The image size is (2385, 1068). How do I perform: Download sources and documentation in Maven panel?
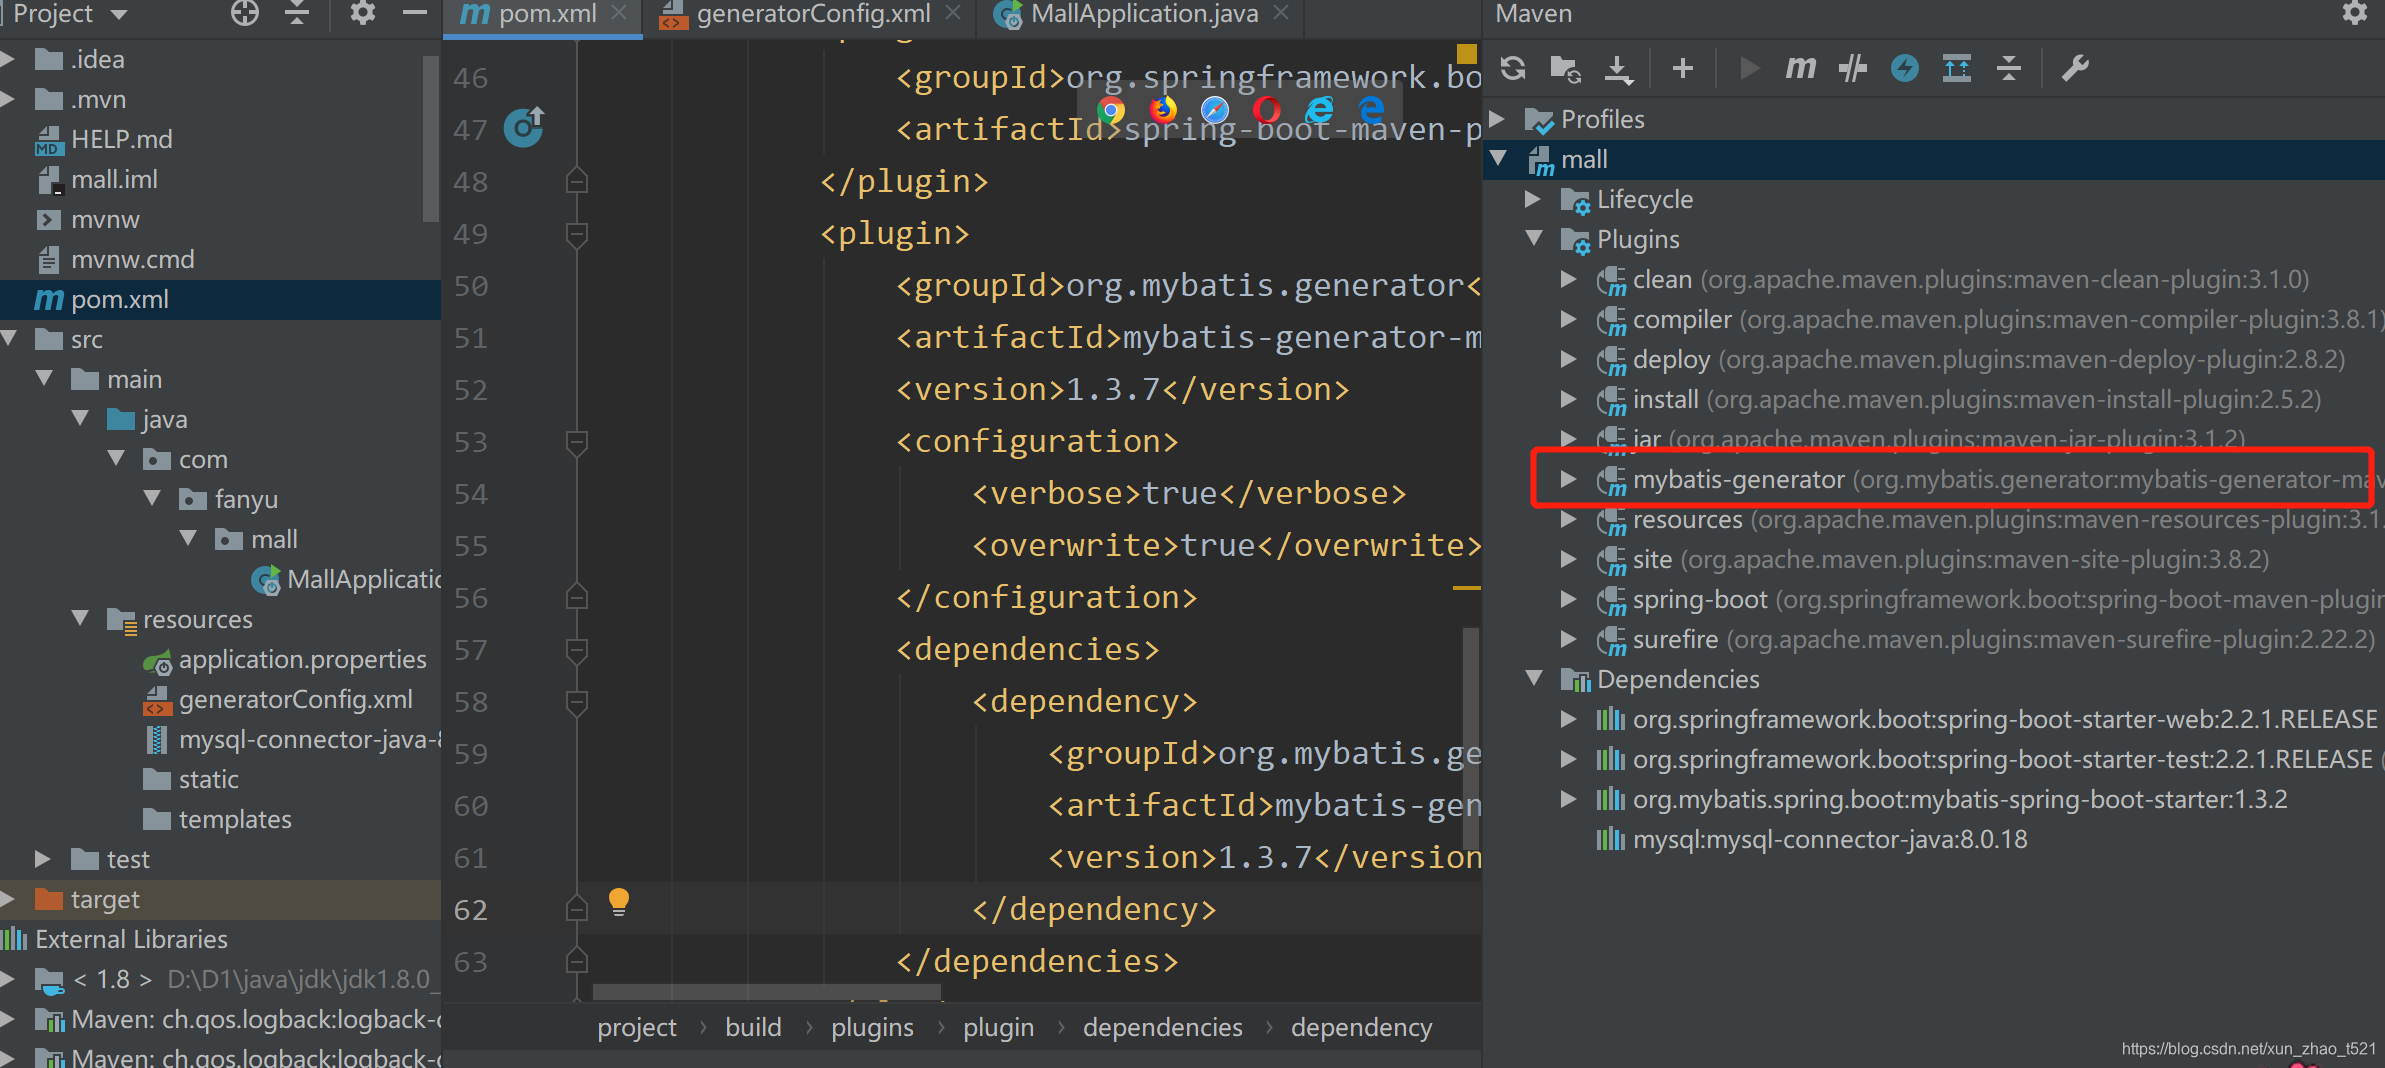point(1619,68)
